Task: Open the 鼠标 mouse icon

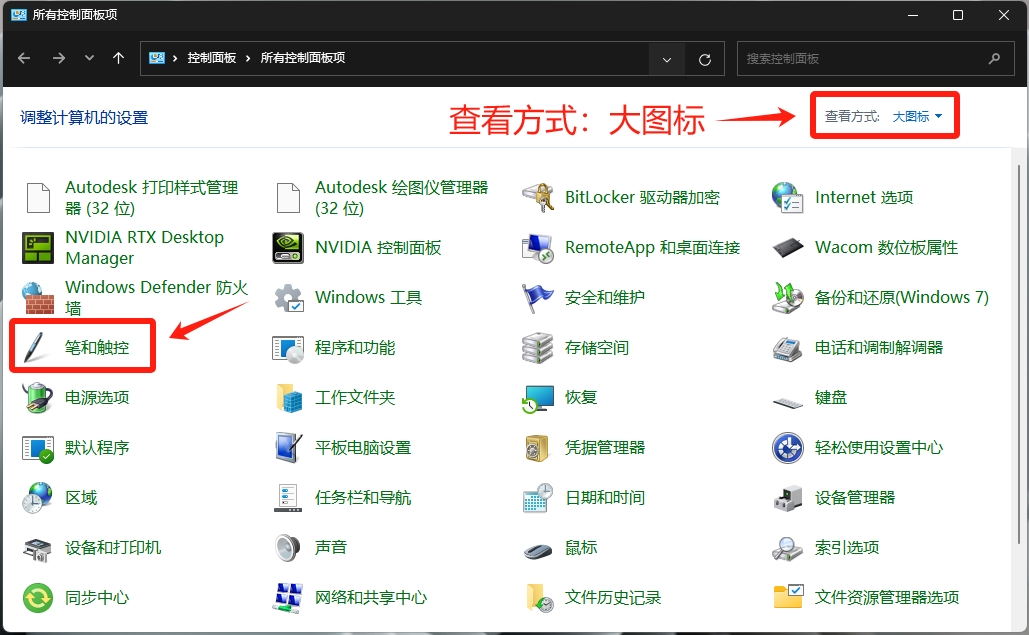Action: [539, 550]
